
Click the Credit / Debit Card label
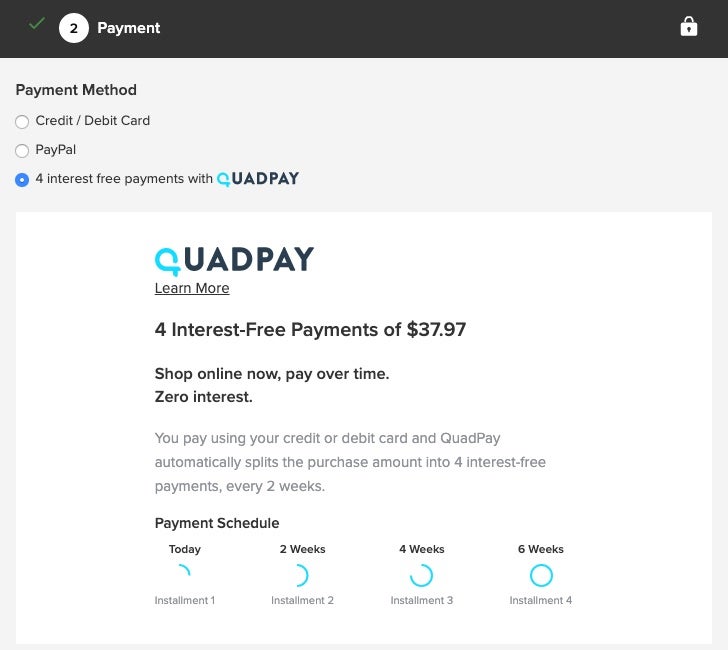coord(92,121)
